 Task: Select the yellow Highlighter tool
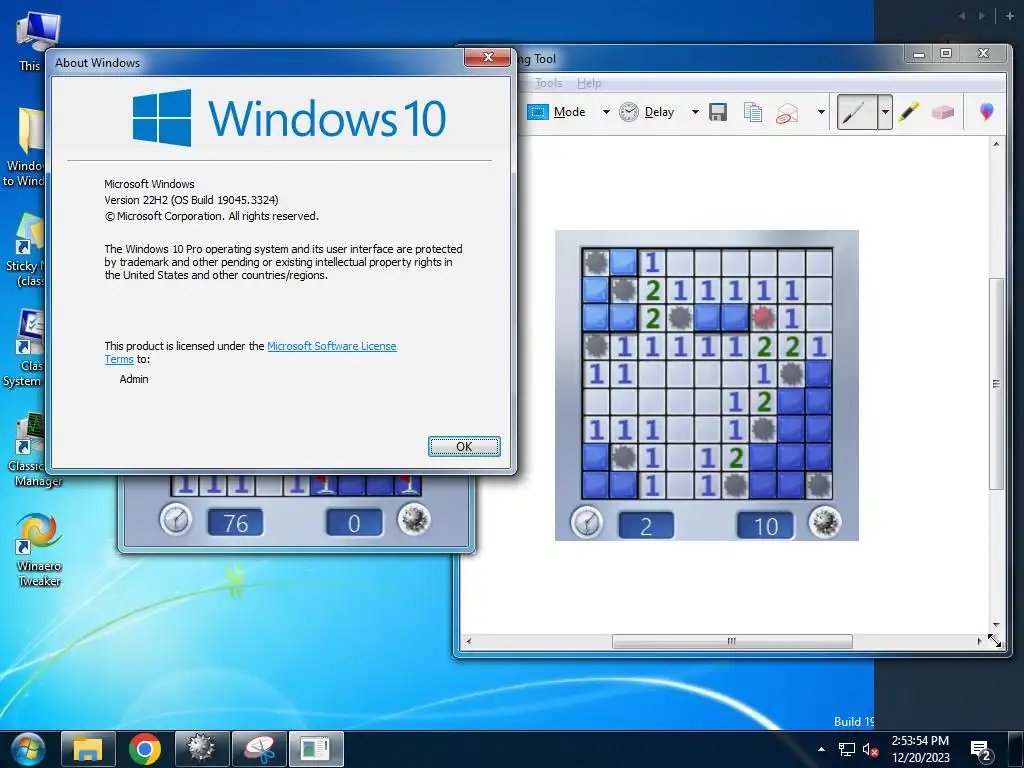click(x=908, y=112)
